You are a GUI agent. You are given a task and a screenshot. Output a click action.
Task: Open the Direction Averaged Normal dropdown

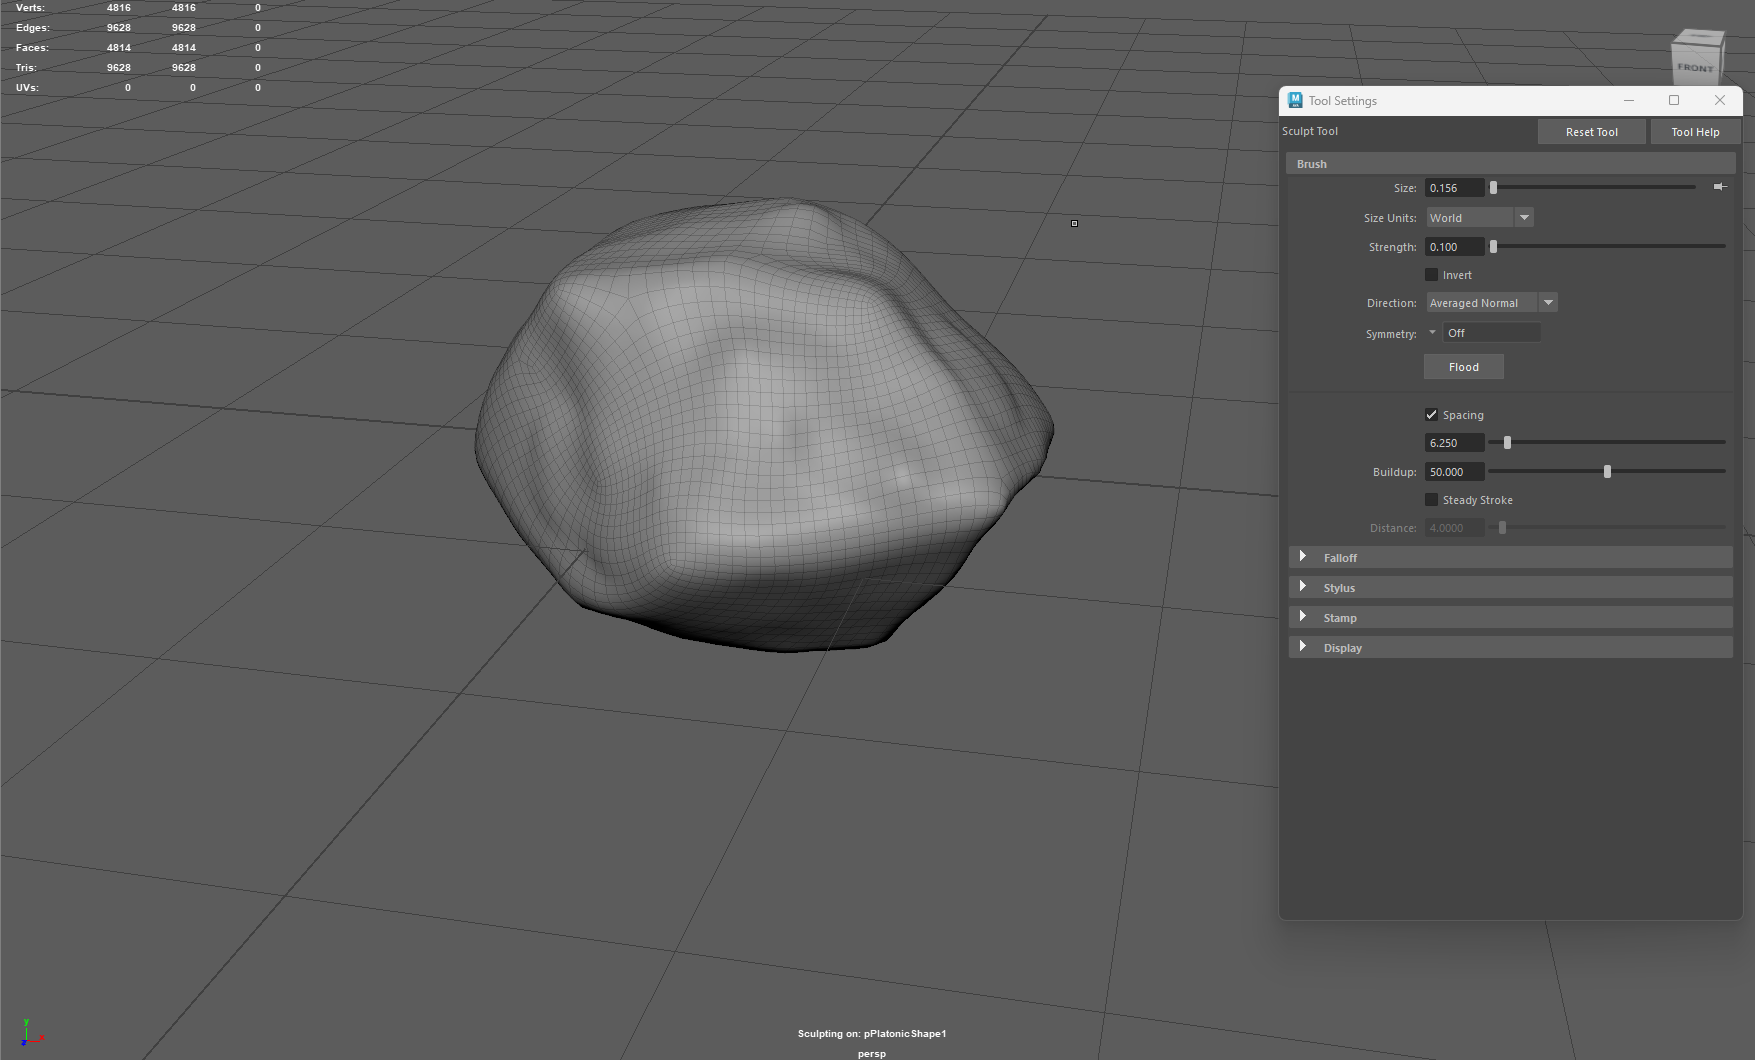pyautogui.click(x=1491, y=302)
